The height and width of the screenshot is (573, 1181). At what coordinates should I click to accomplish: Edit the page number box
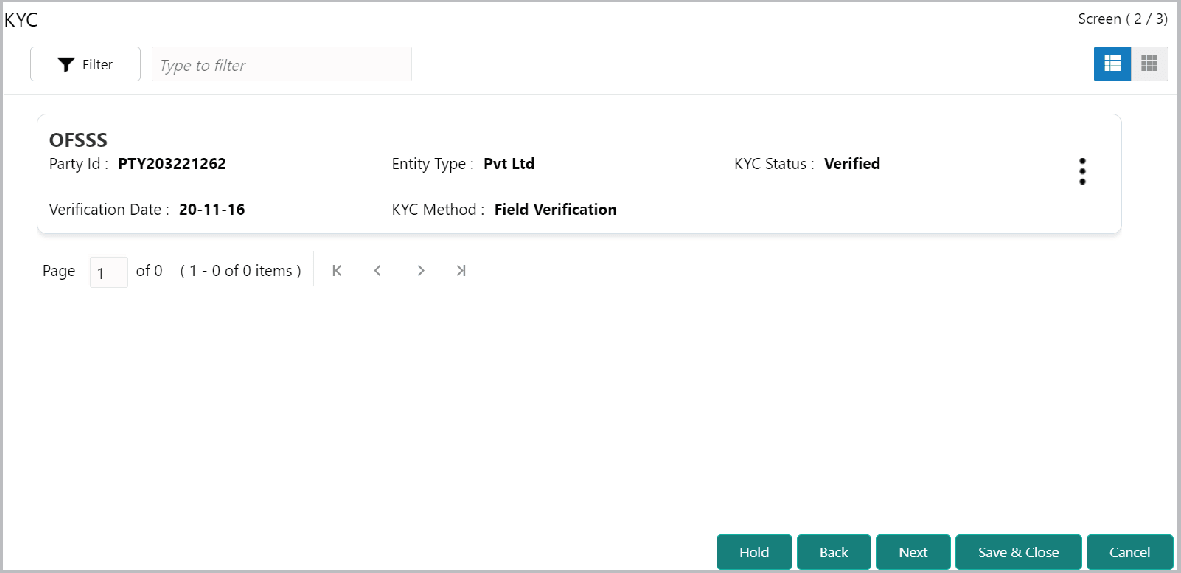[108, 273]
